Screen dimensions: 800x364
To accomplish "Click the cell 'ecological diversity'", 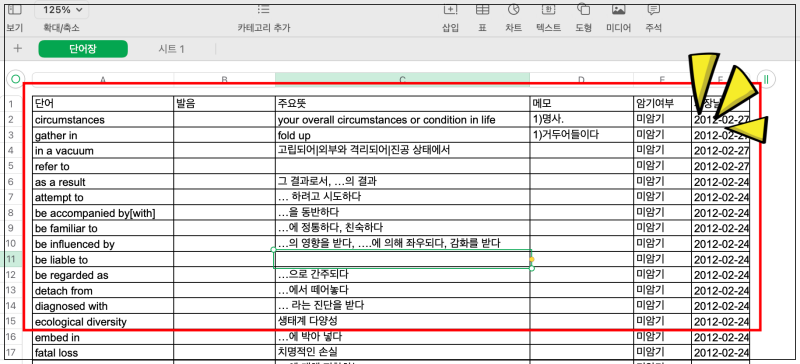I will point(103,322).
